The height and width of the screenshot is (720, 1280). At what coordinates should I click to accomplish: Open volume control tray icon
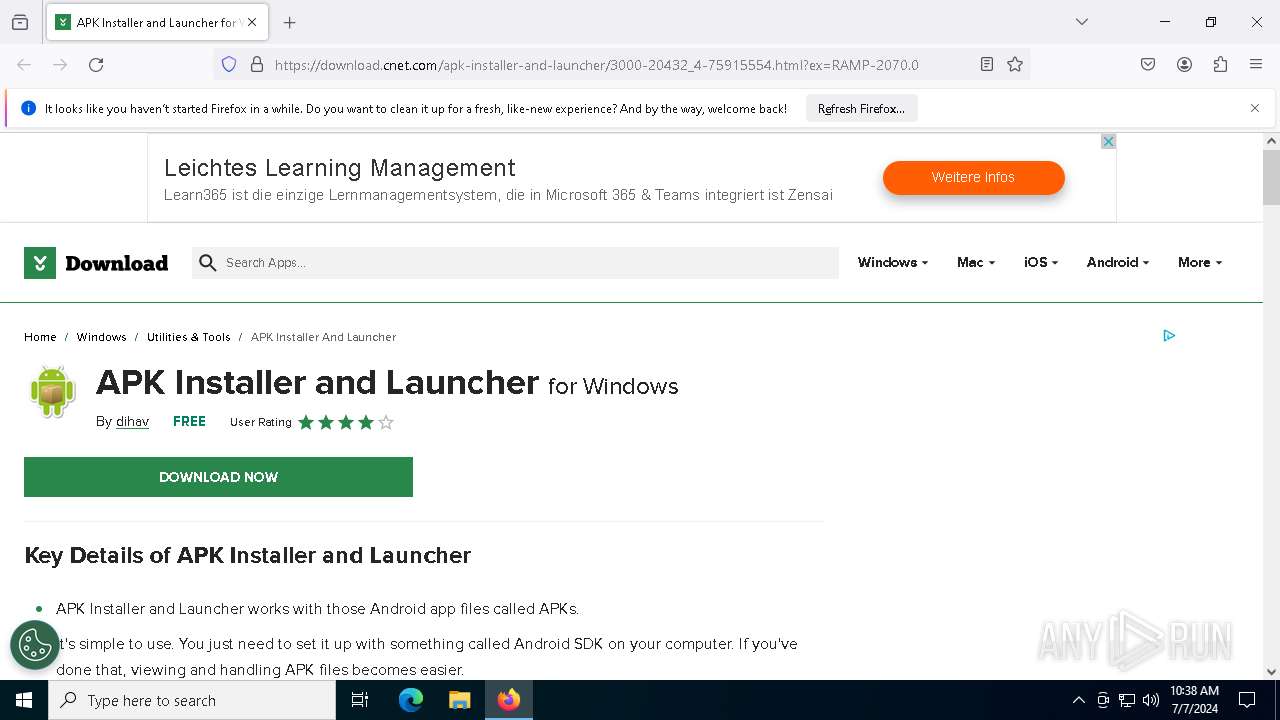point(1151,700)
